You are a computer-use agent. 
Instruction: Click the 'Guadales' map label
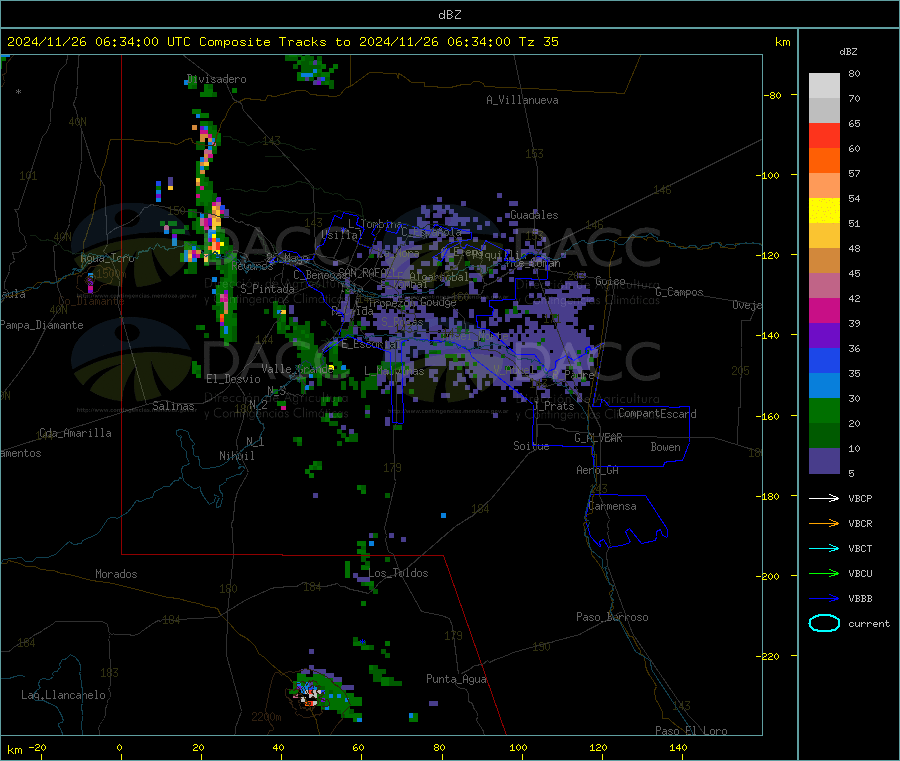coord(534,215)
